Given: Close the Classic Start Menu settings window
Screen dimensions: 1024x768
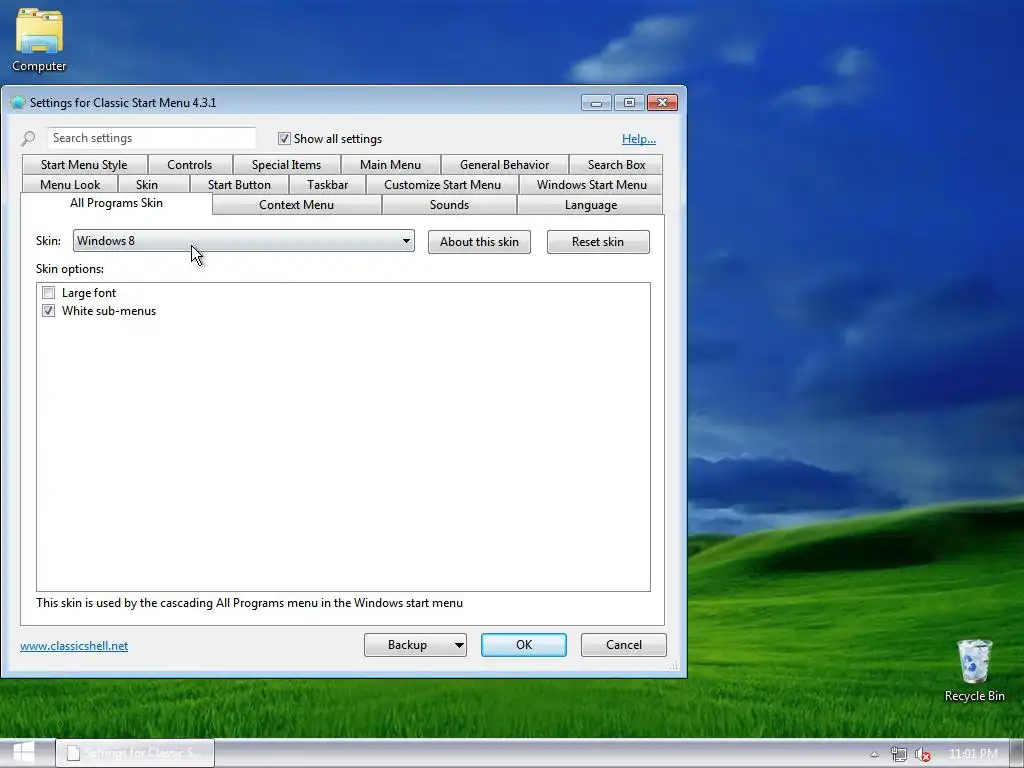Looking at the screenshot, I should (662, 103).
